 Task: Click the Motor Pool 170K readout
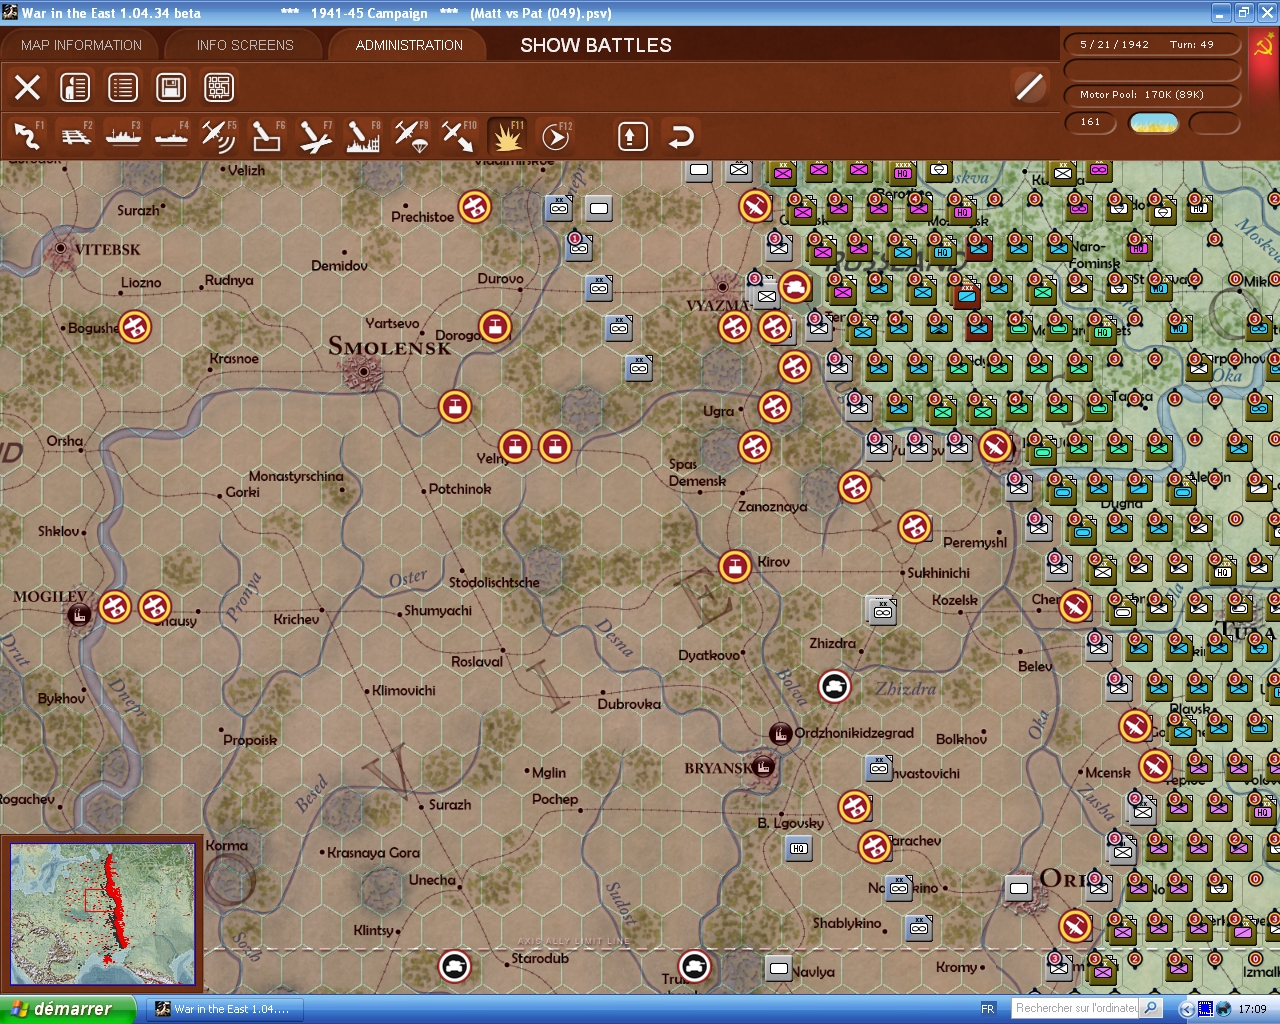pos(1151,95)
